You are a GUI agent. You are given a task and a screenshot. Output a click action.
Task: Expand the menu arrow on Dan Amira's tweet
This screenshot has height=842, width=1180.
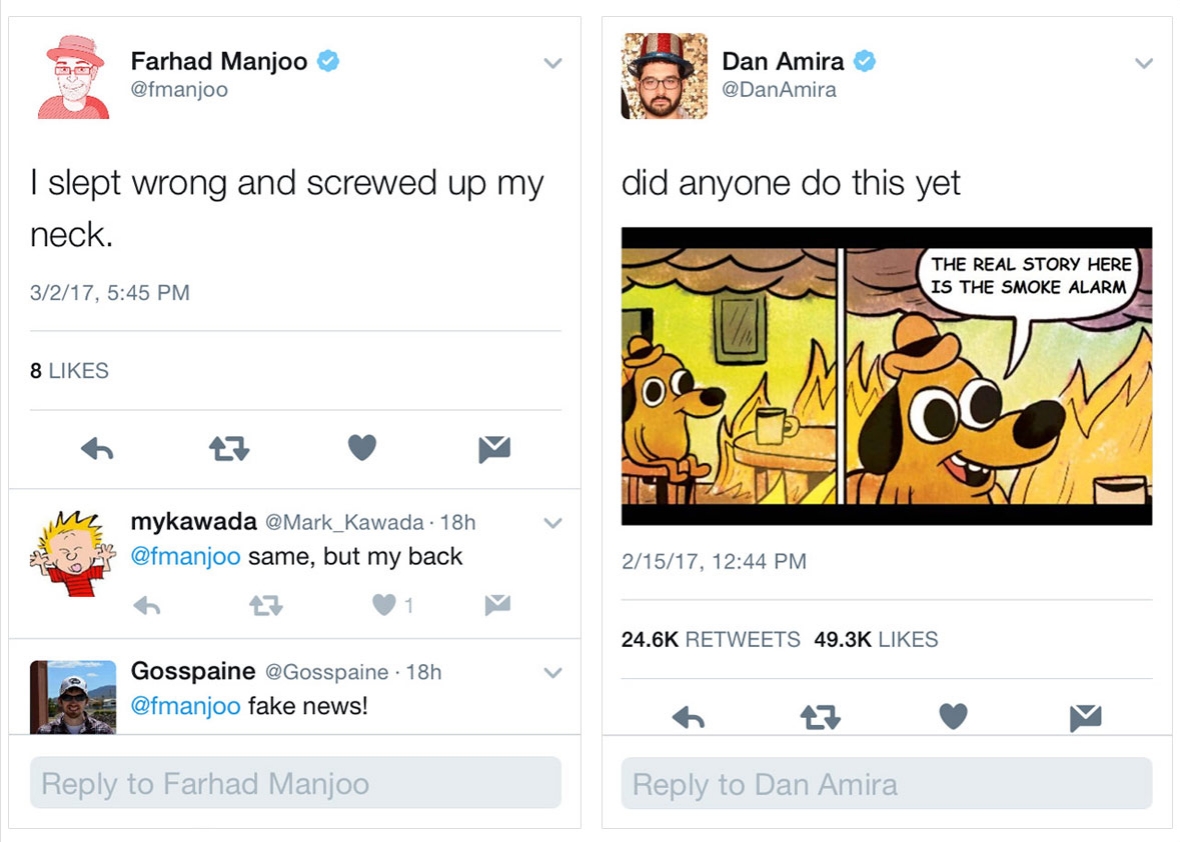click(x=1144, y=63)
